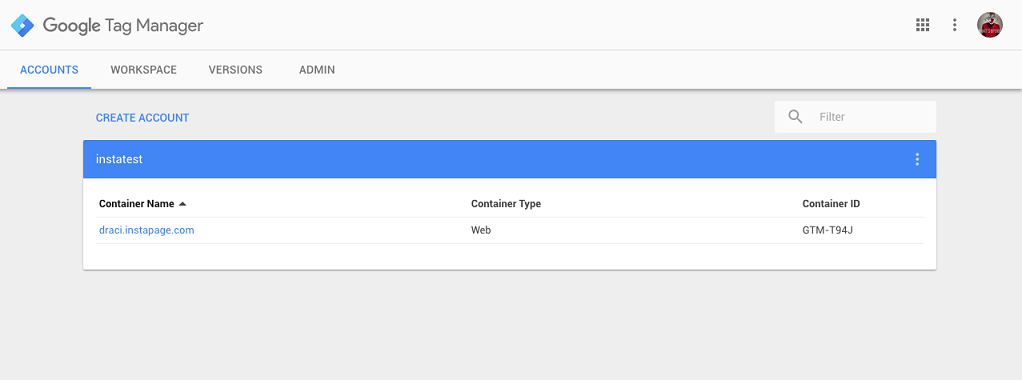Open the Admin tab
The image size is (1022, 380).
coord(317,70)
